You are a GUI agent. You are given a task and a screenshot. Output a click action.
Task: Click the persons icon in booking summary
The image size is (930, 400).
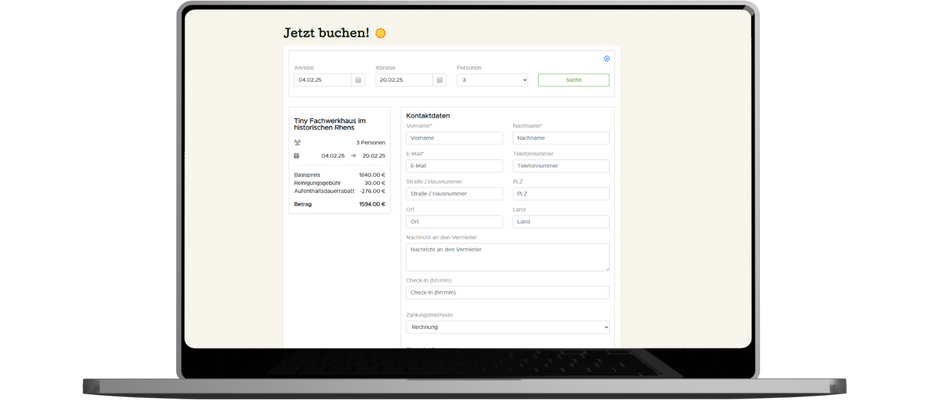[x=297, y=142]
